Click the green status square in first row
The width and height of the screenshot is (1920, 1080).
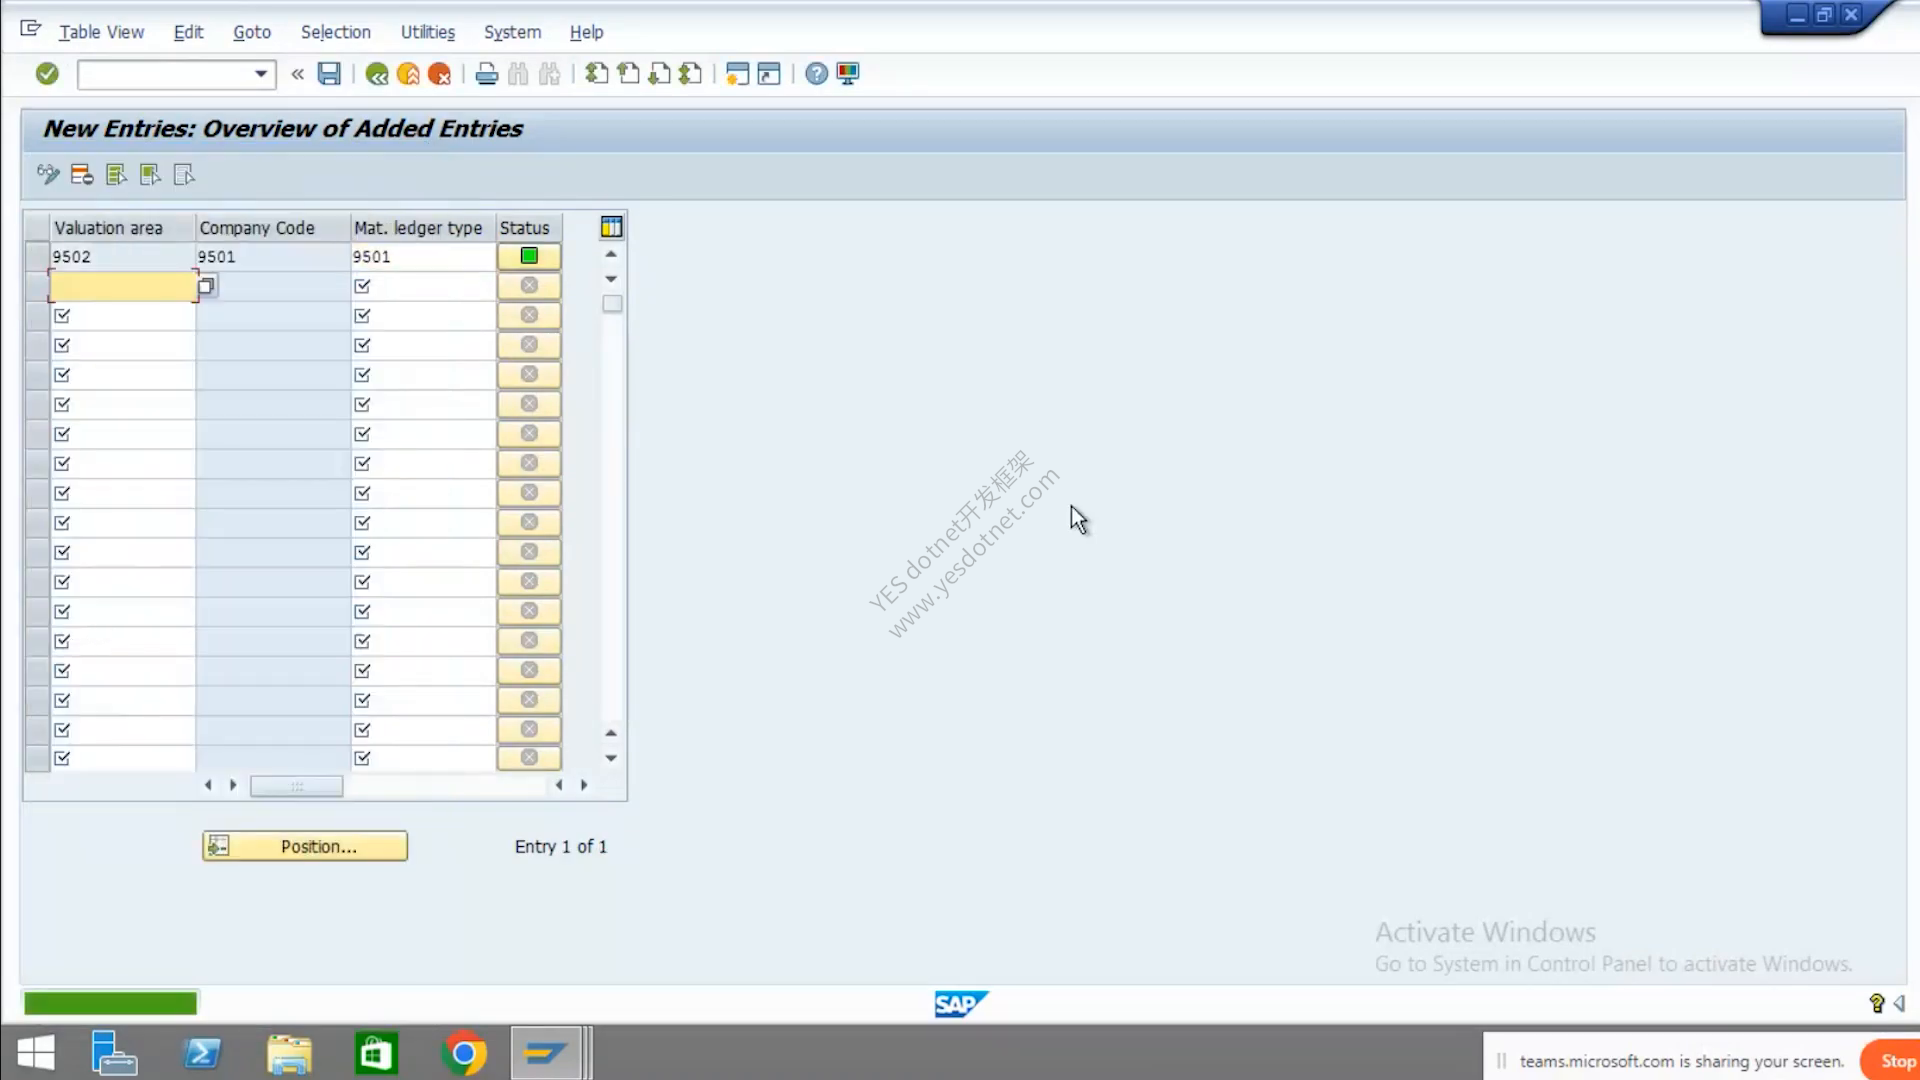pyautogui.click(x=529, y=256)
